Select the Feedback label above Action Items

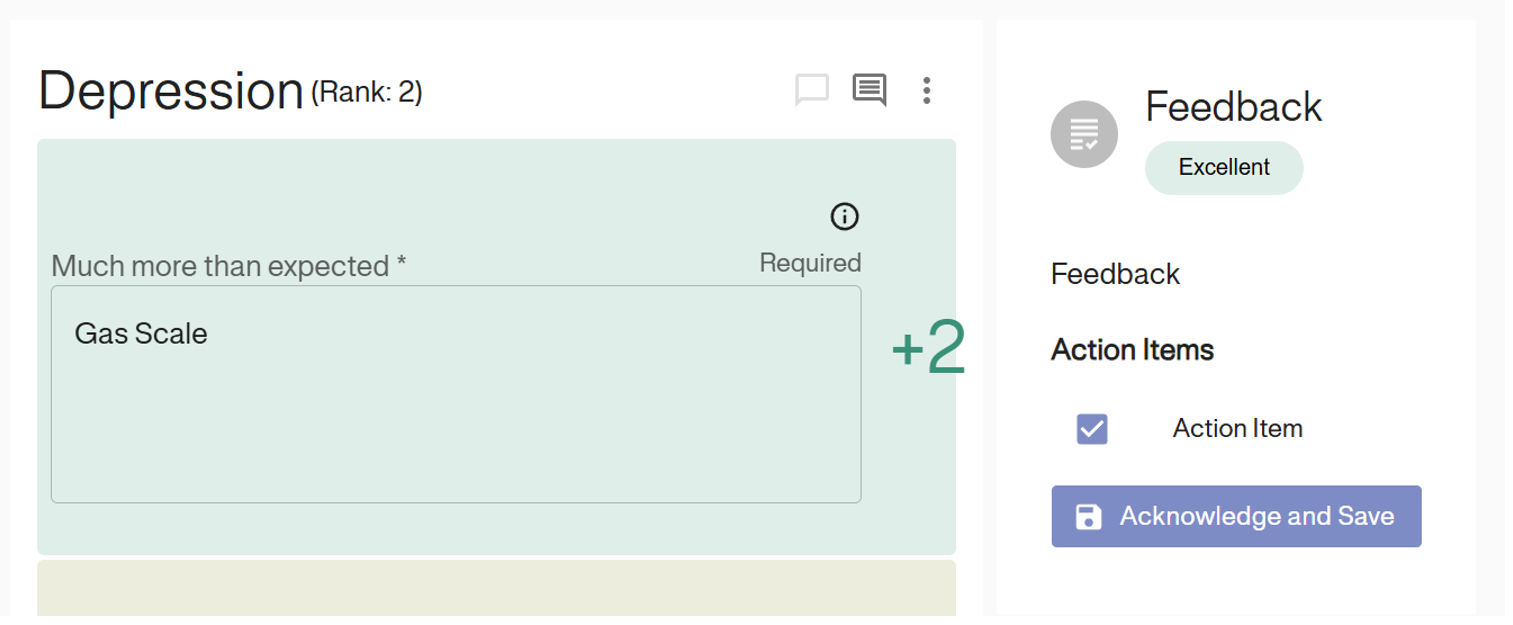[1115, 274]
